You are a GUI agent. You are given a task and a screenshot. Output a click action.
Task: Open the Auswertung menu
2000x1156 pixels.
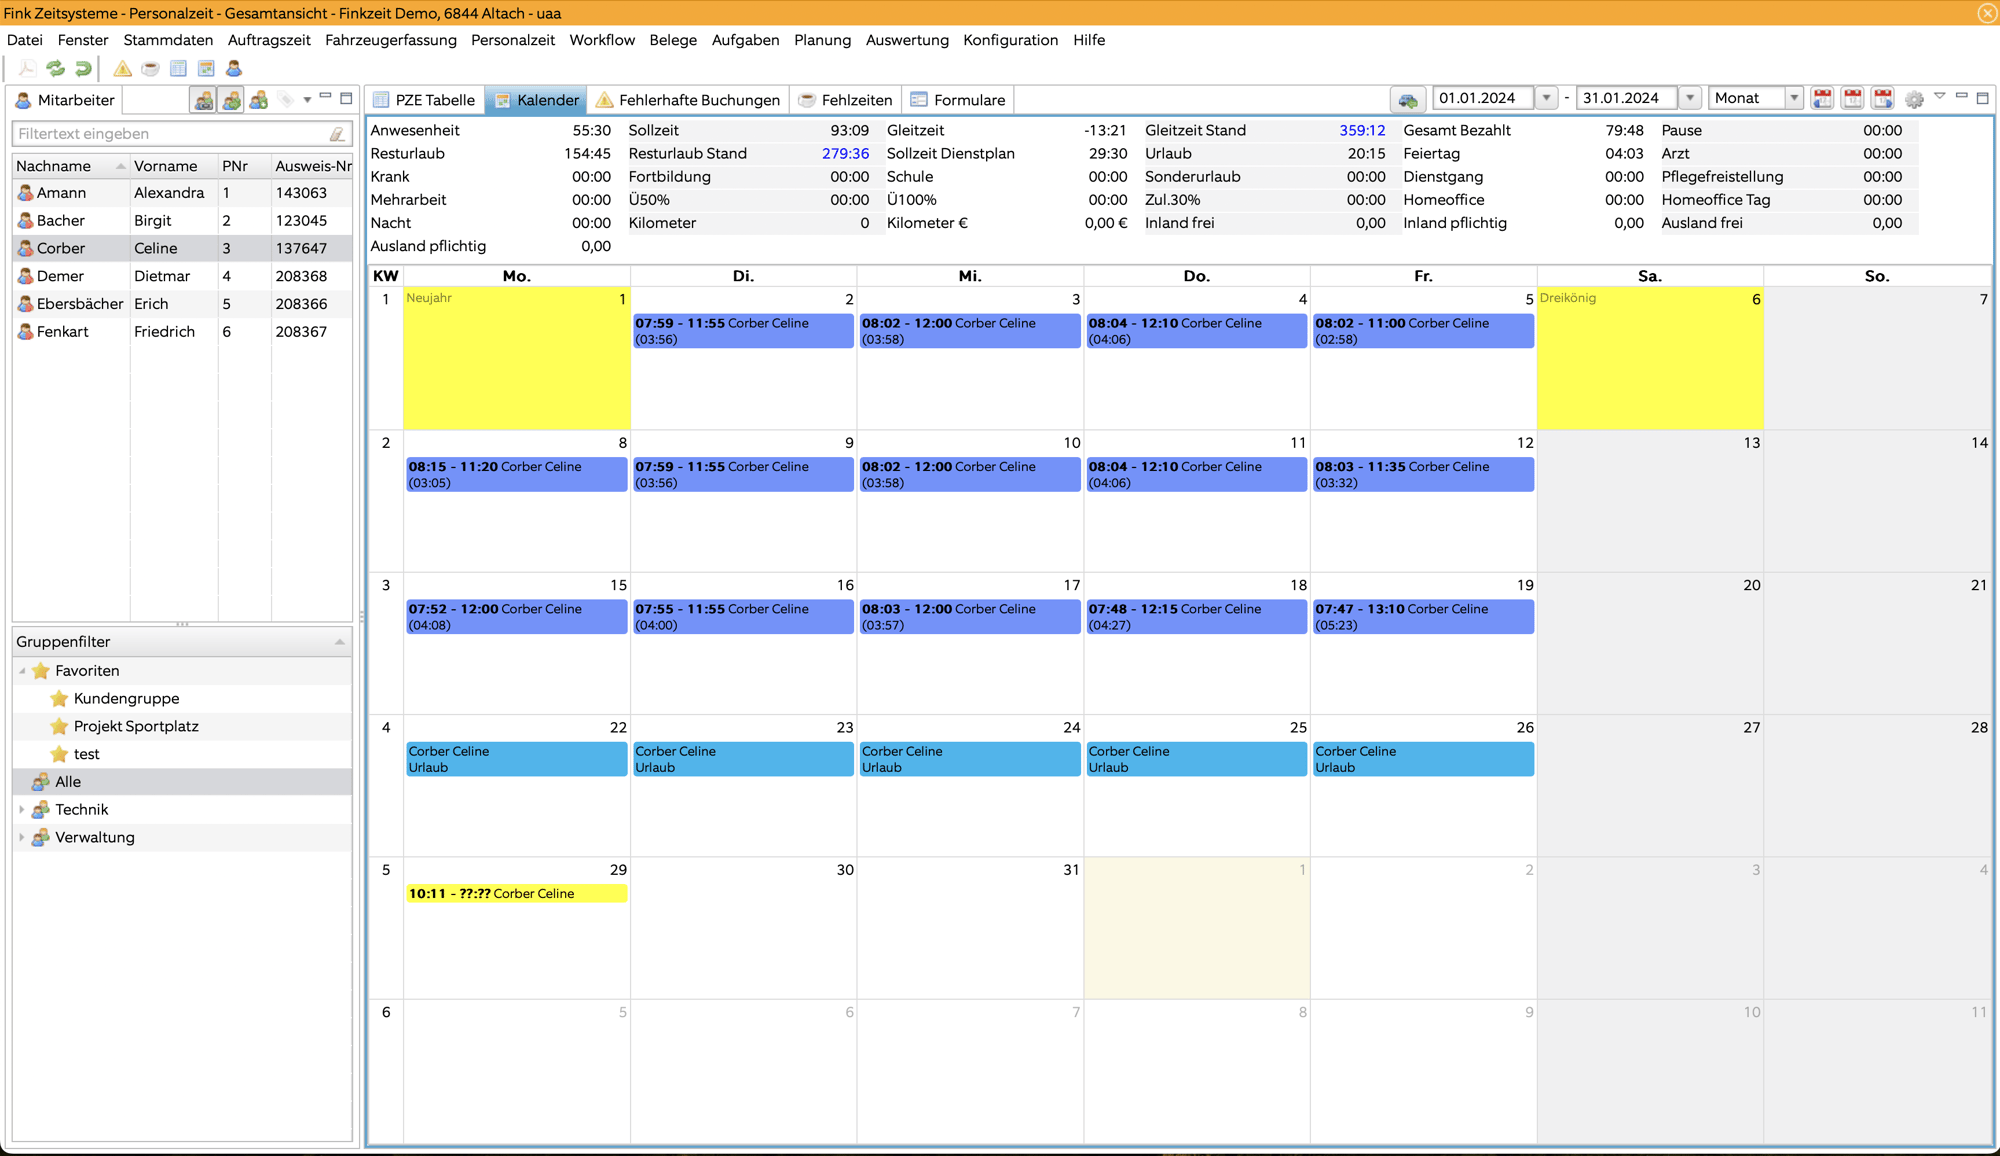click(907, 40)
